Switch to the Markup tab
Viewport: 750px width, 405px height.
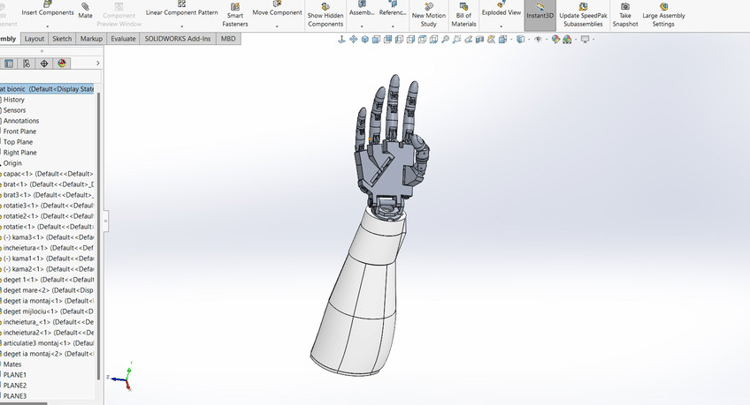pyautogui.click(x=91, y=39)
